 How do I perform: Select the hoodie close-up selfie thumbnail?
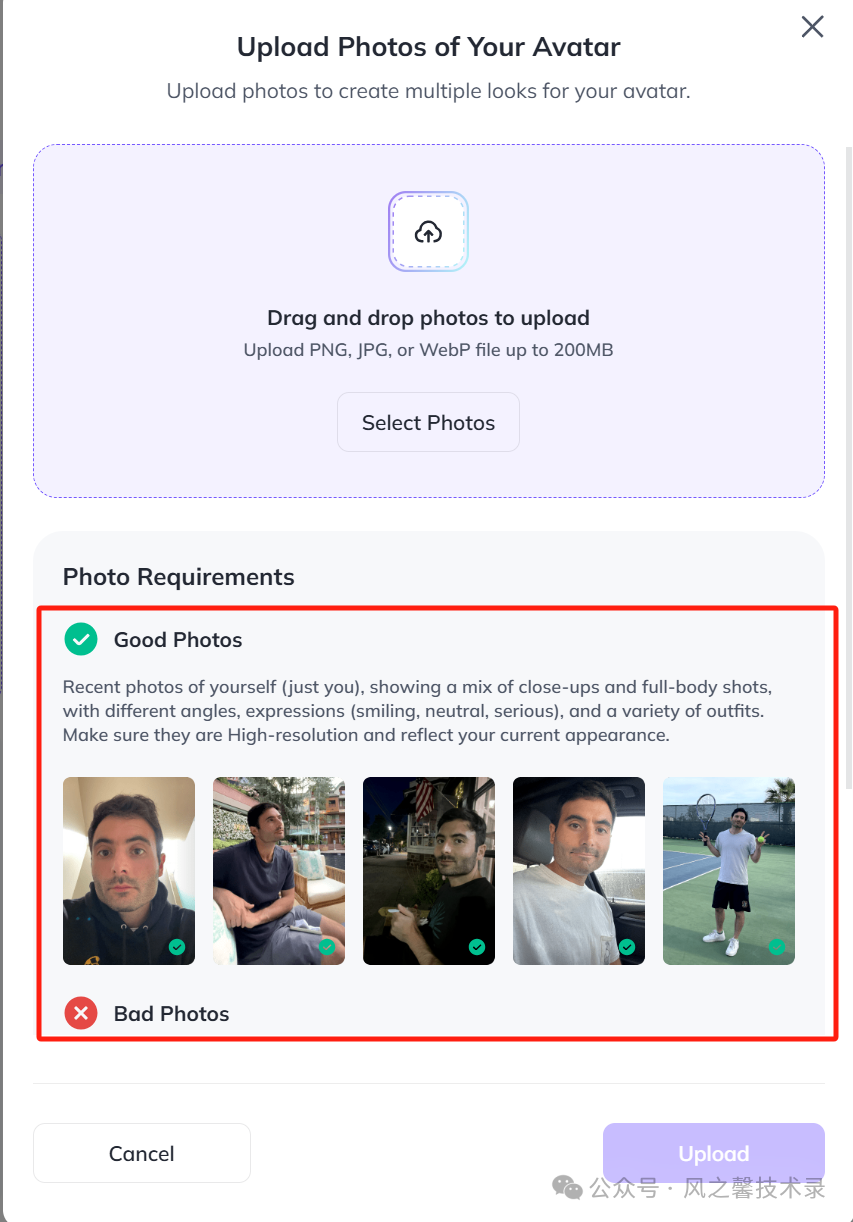(x=129, y=870)
